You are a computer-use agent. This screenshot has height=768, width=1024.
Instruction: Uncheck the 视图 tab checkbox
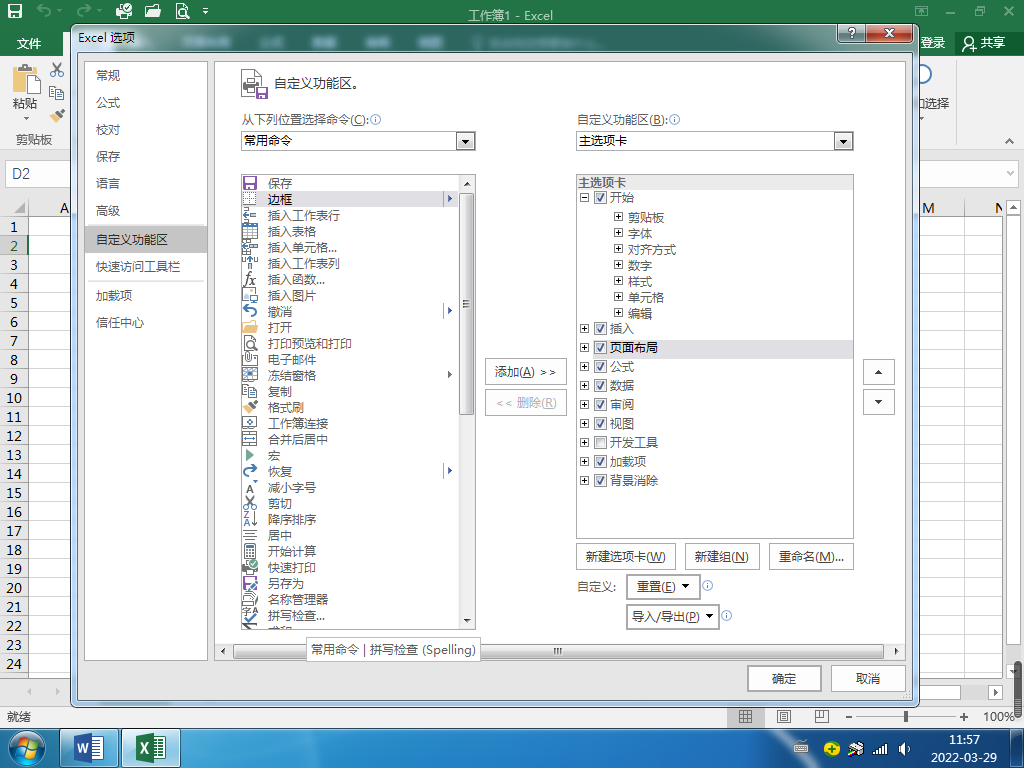pos(601,424)
